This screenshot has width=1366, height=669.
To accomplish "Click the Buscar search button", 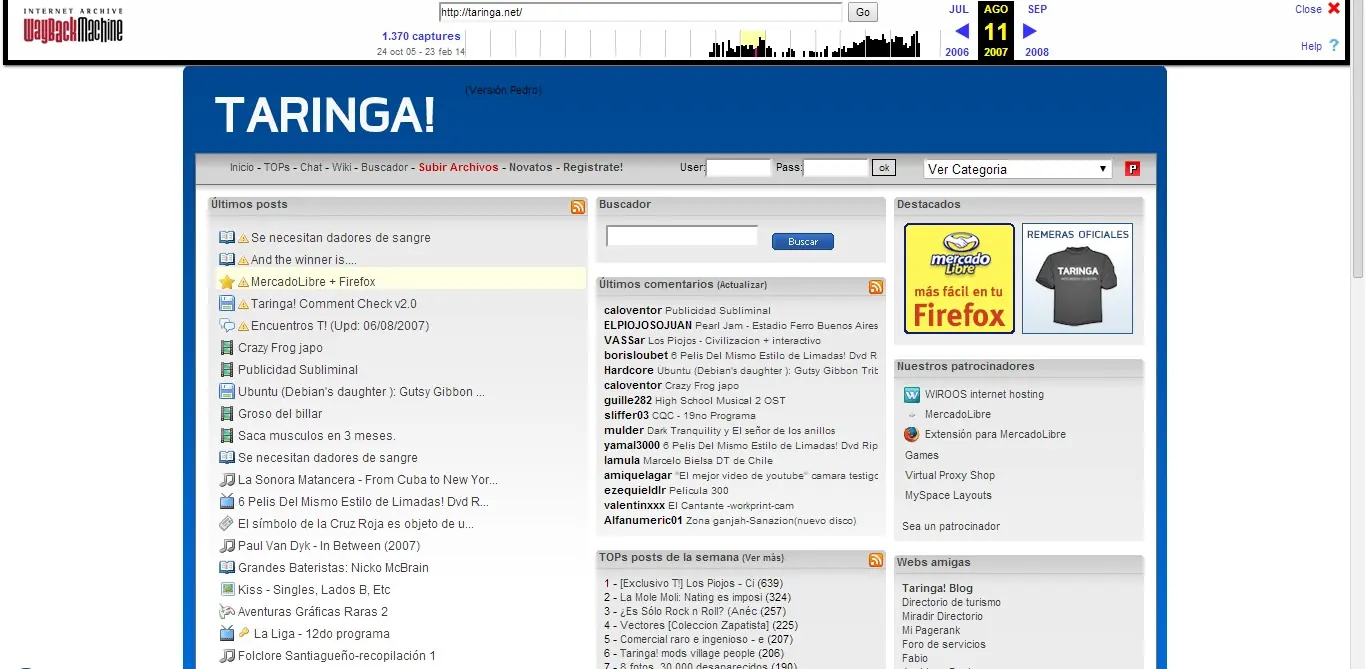I will (x=803, y=242).
